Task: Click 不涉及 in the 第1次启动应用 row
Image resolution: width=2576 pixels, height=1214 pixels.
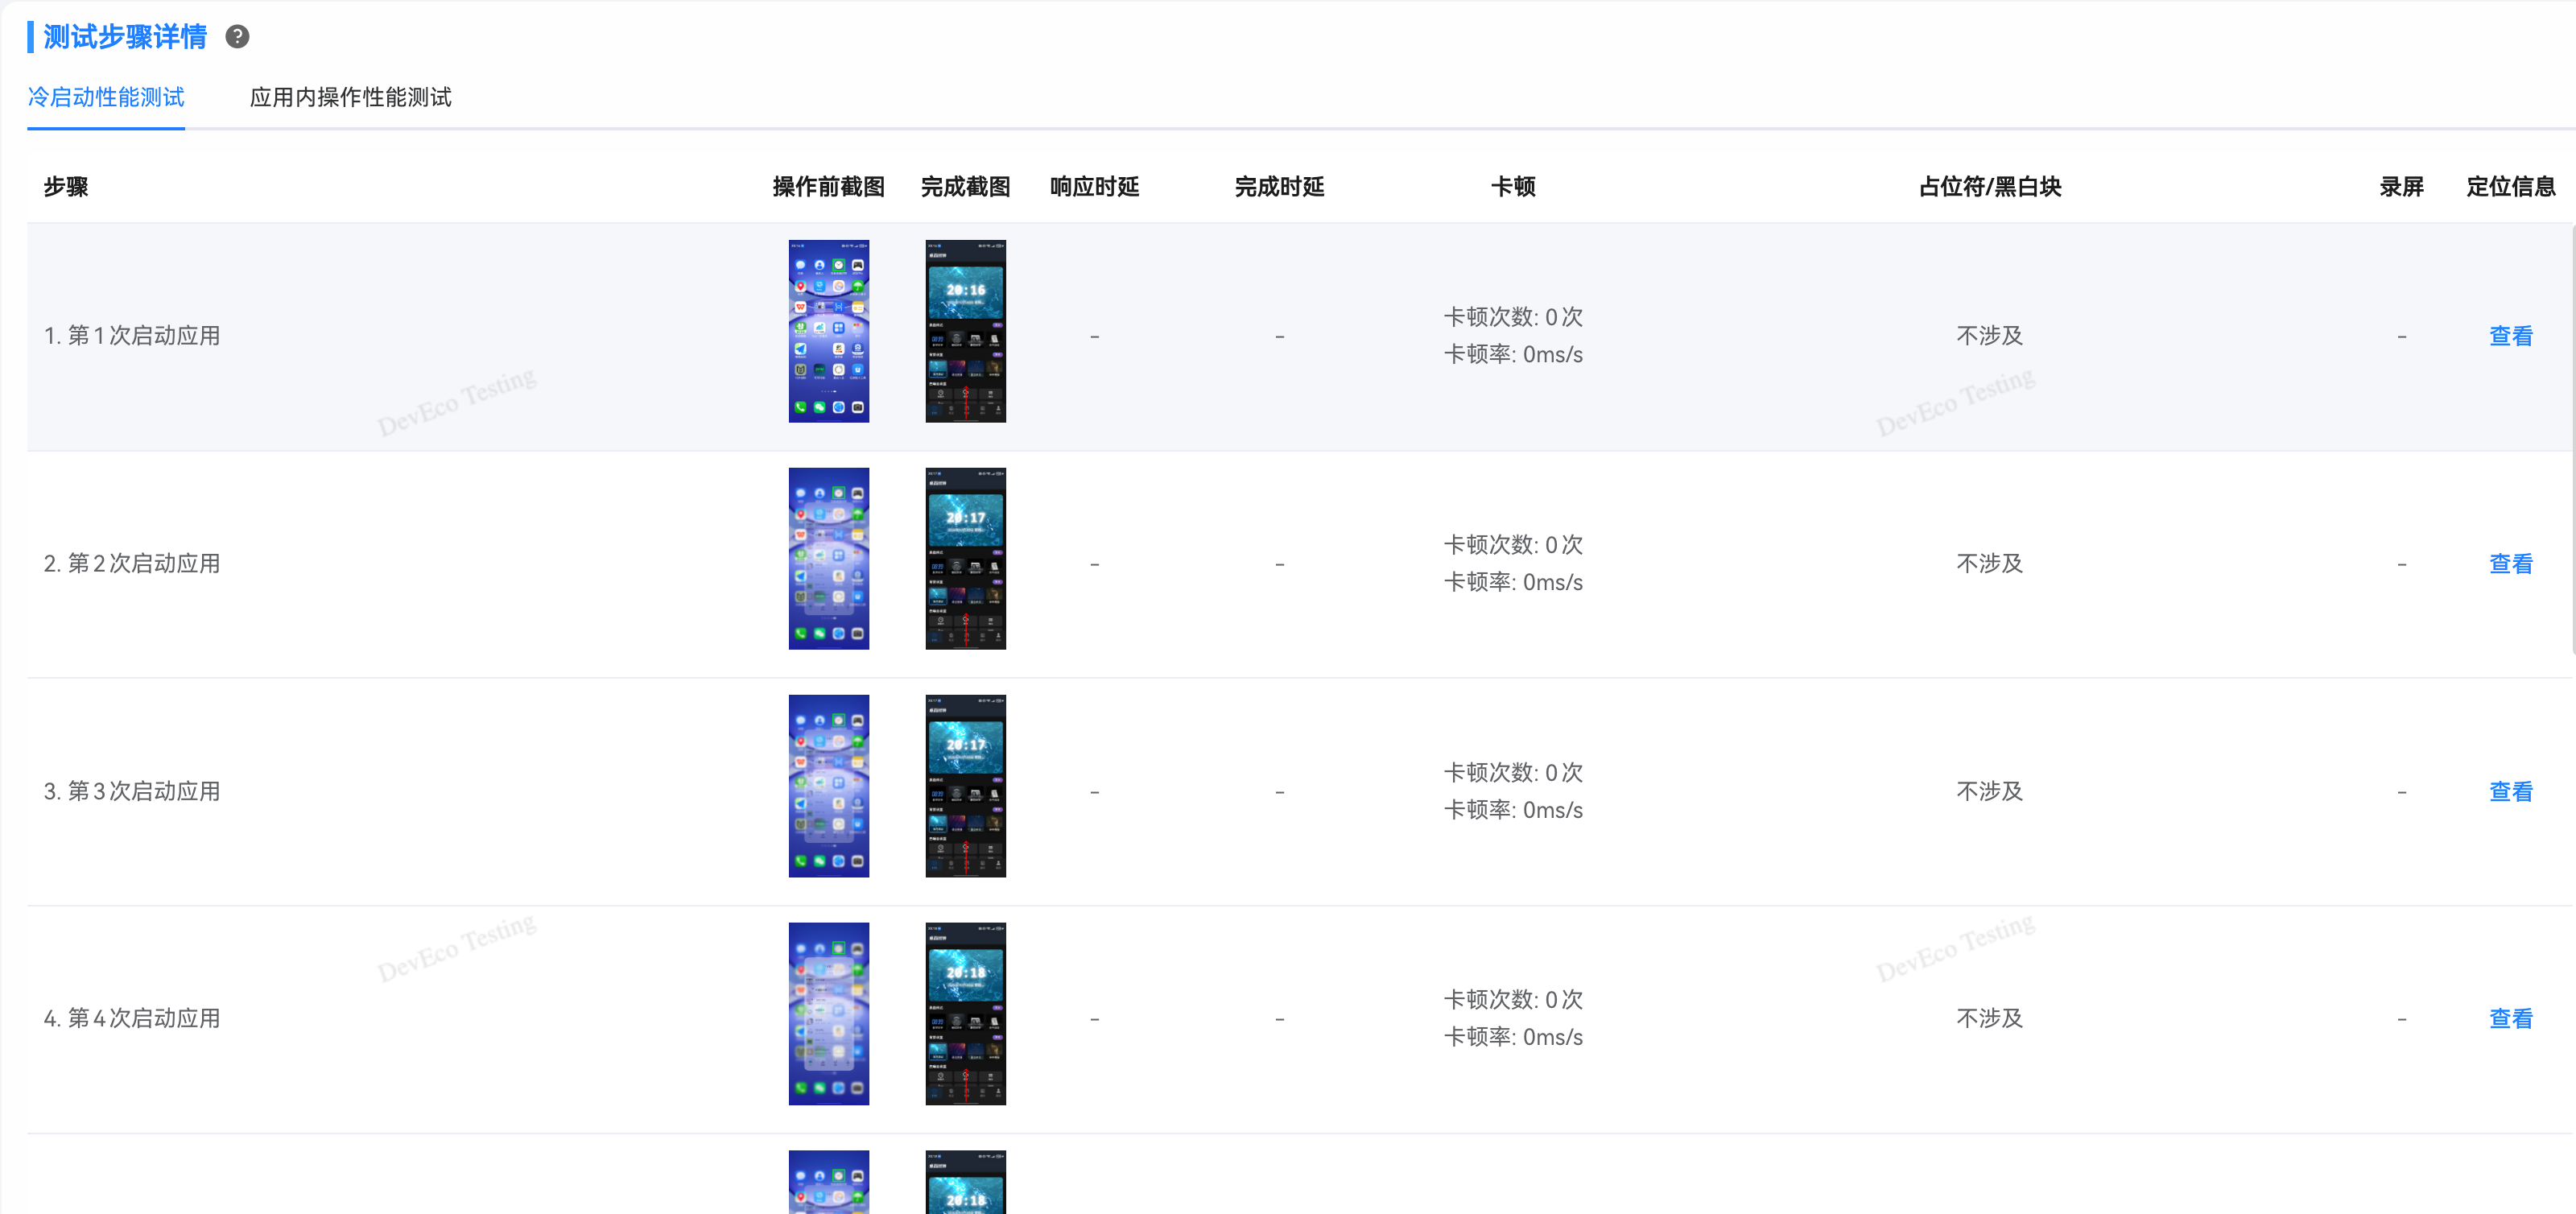Action: (x=1990, y=336)
